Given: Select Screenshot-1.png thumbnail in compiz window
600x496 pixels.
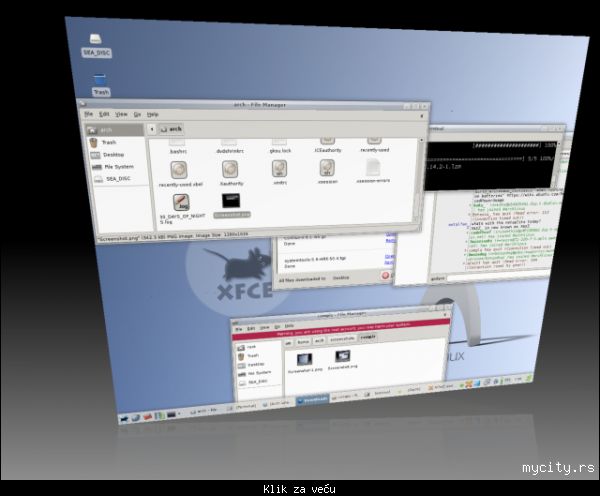Looking at the screenshot, I should point(305,359).
